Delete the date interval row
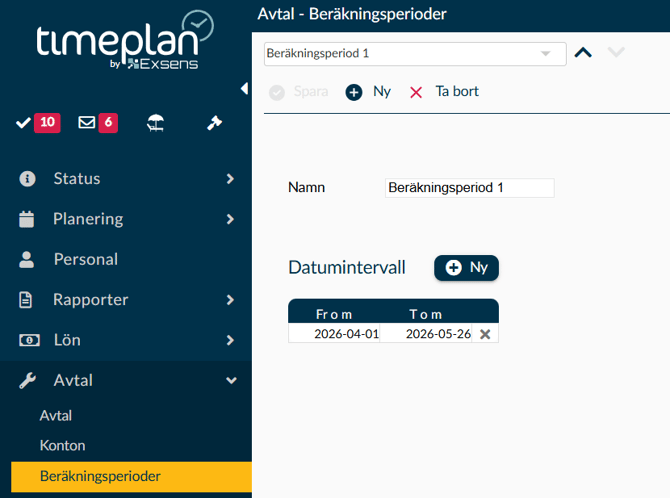 tap(485, 334)
